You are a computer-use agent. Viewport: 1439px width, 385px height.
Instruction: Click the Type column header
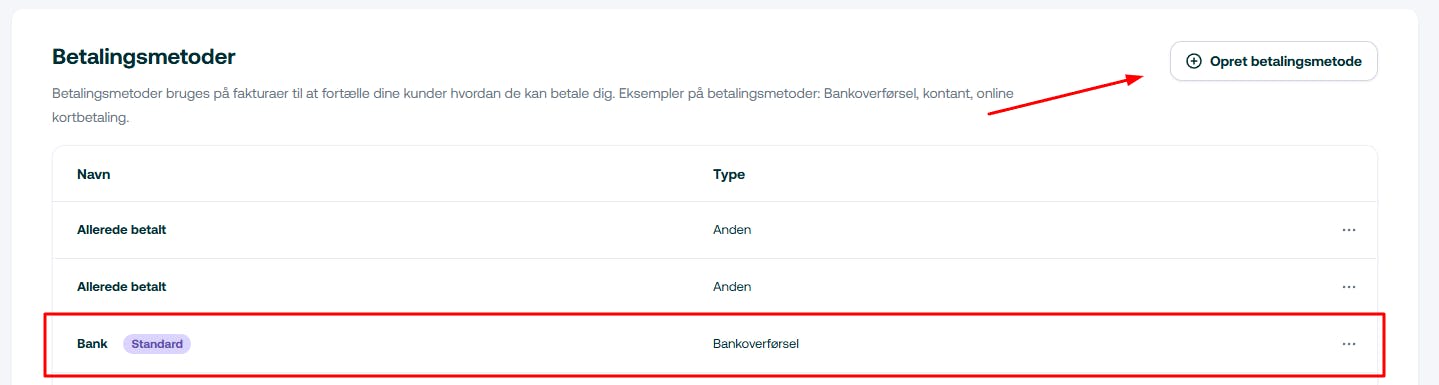click(729, 174)
